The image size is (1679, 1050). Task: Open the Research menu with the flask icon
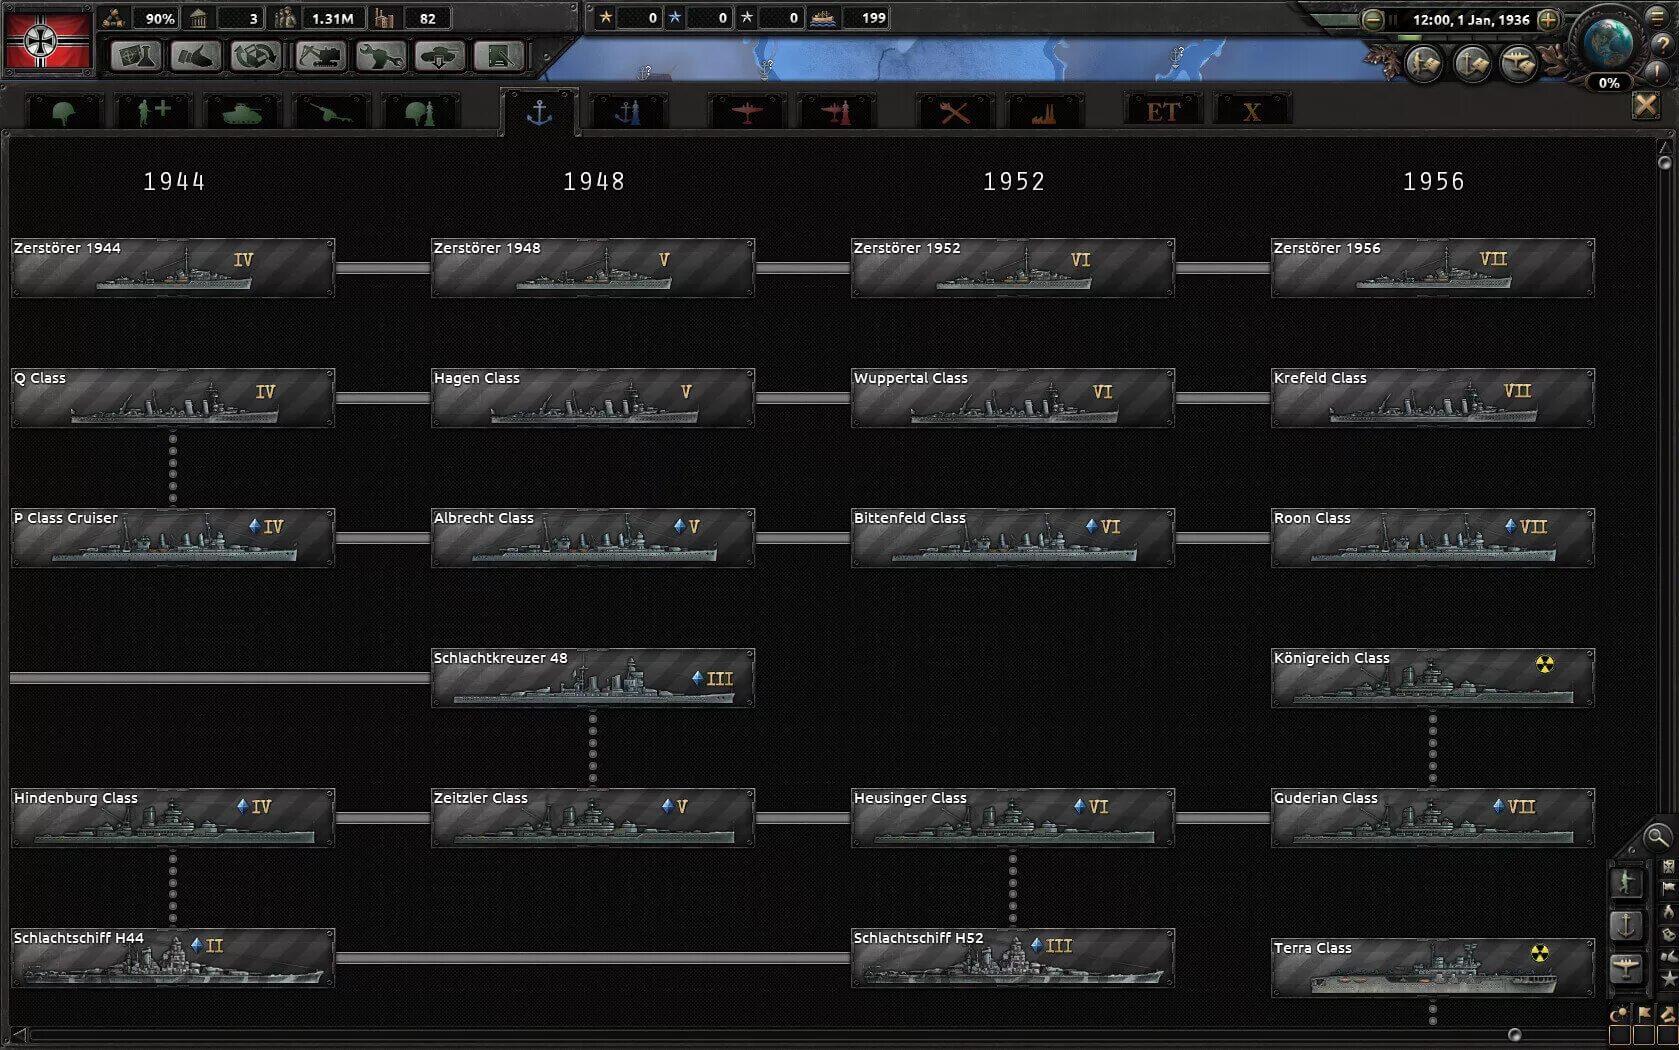135,56
